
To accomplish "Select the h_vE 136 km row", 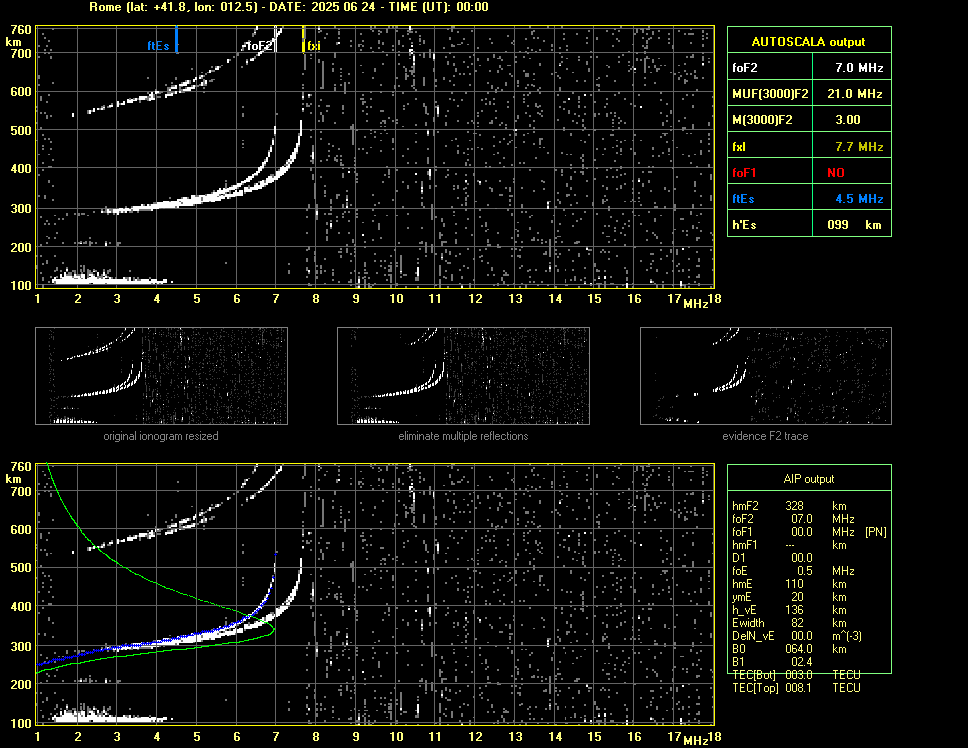I will coord(789,610).
